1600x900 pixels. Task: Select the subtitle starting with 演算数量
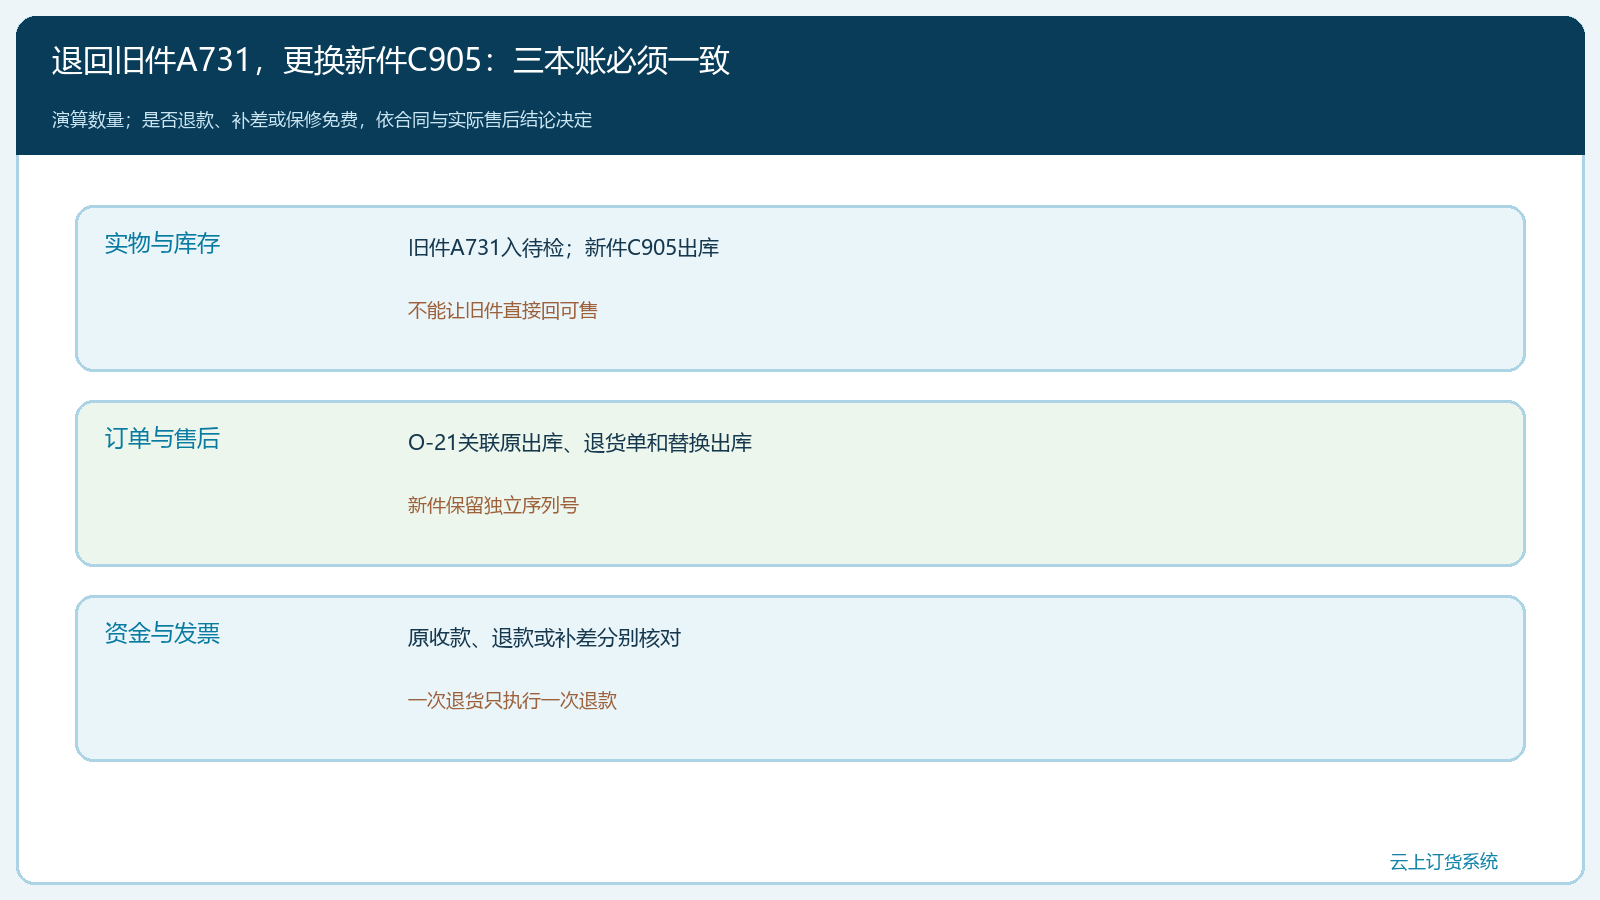[322, 120]
